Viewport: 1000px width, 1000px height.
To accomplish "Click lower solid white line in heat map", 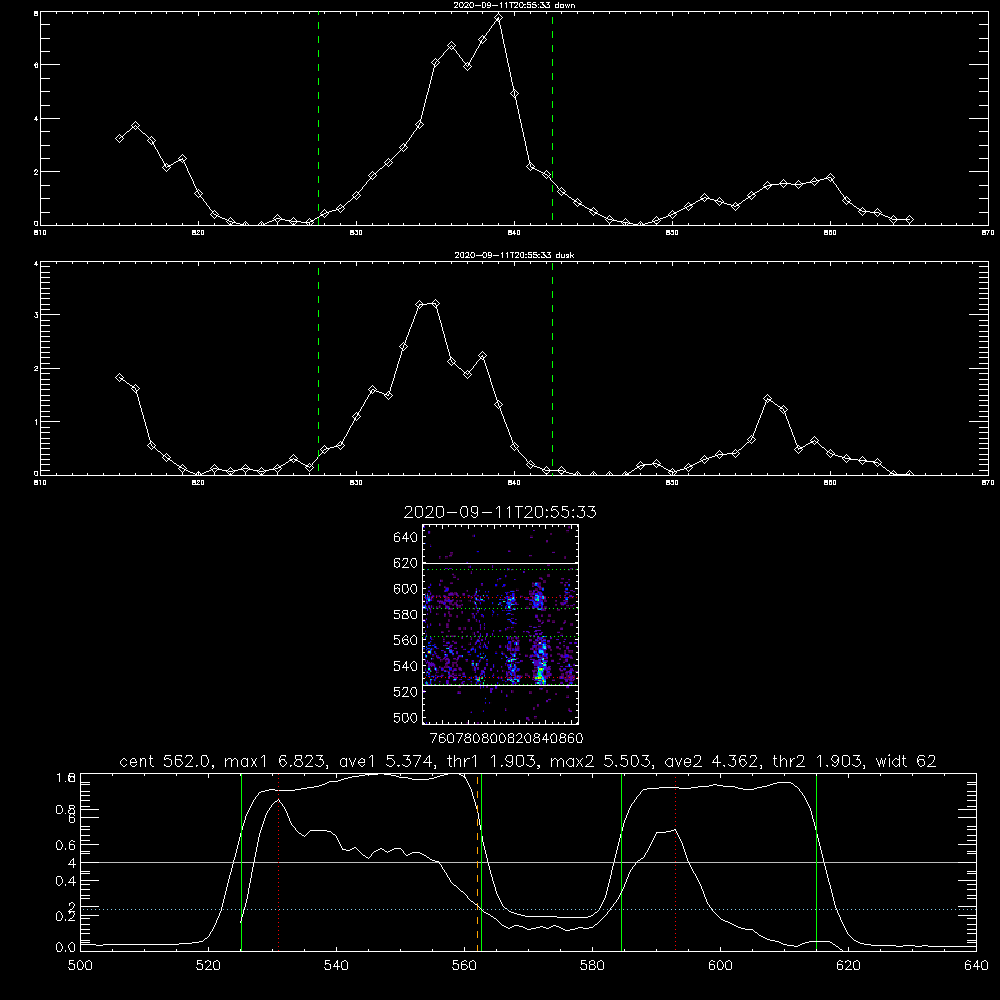I will pyautogui.click(x=501, y=685).
